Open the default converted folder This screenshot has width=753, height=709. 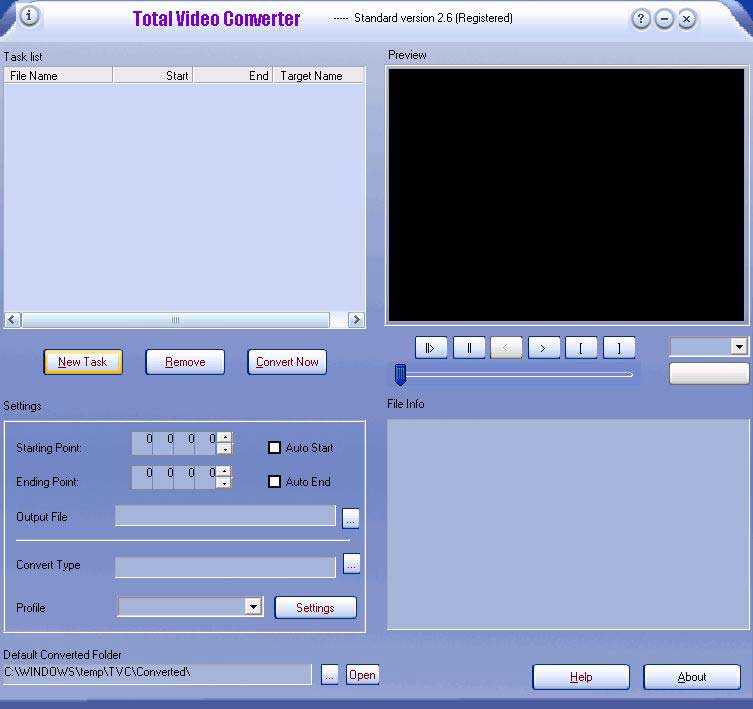point(362,675)
